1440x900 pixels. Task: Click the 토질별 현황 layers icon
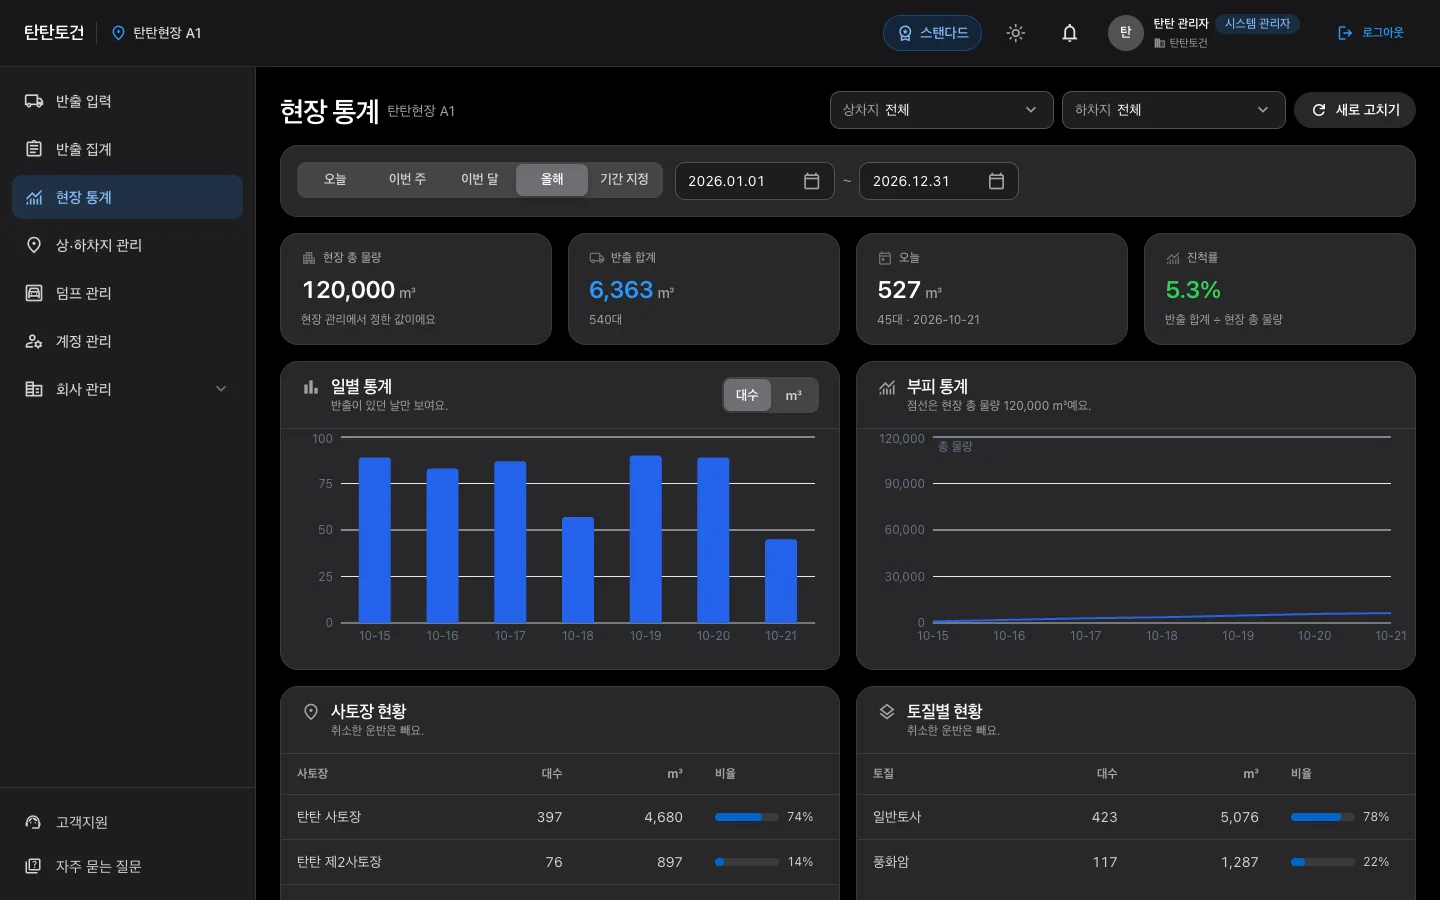click(x=887, y=712)
